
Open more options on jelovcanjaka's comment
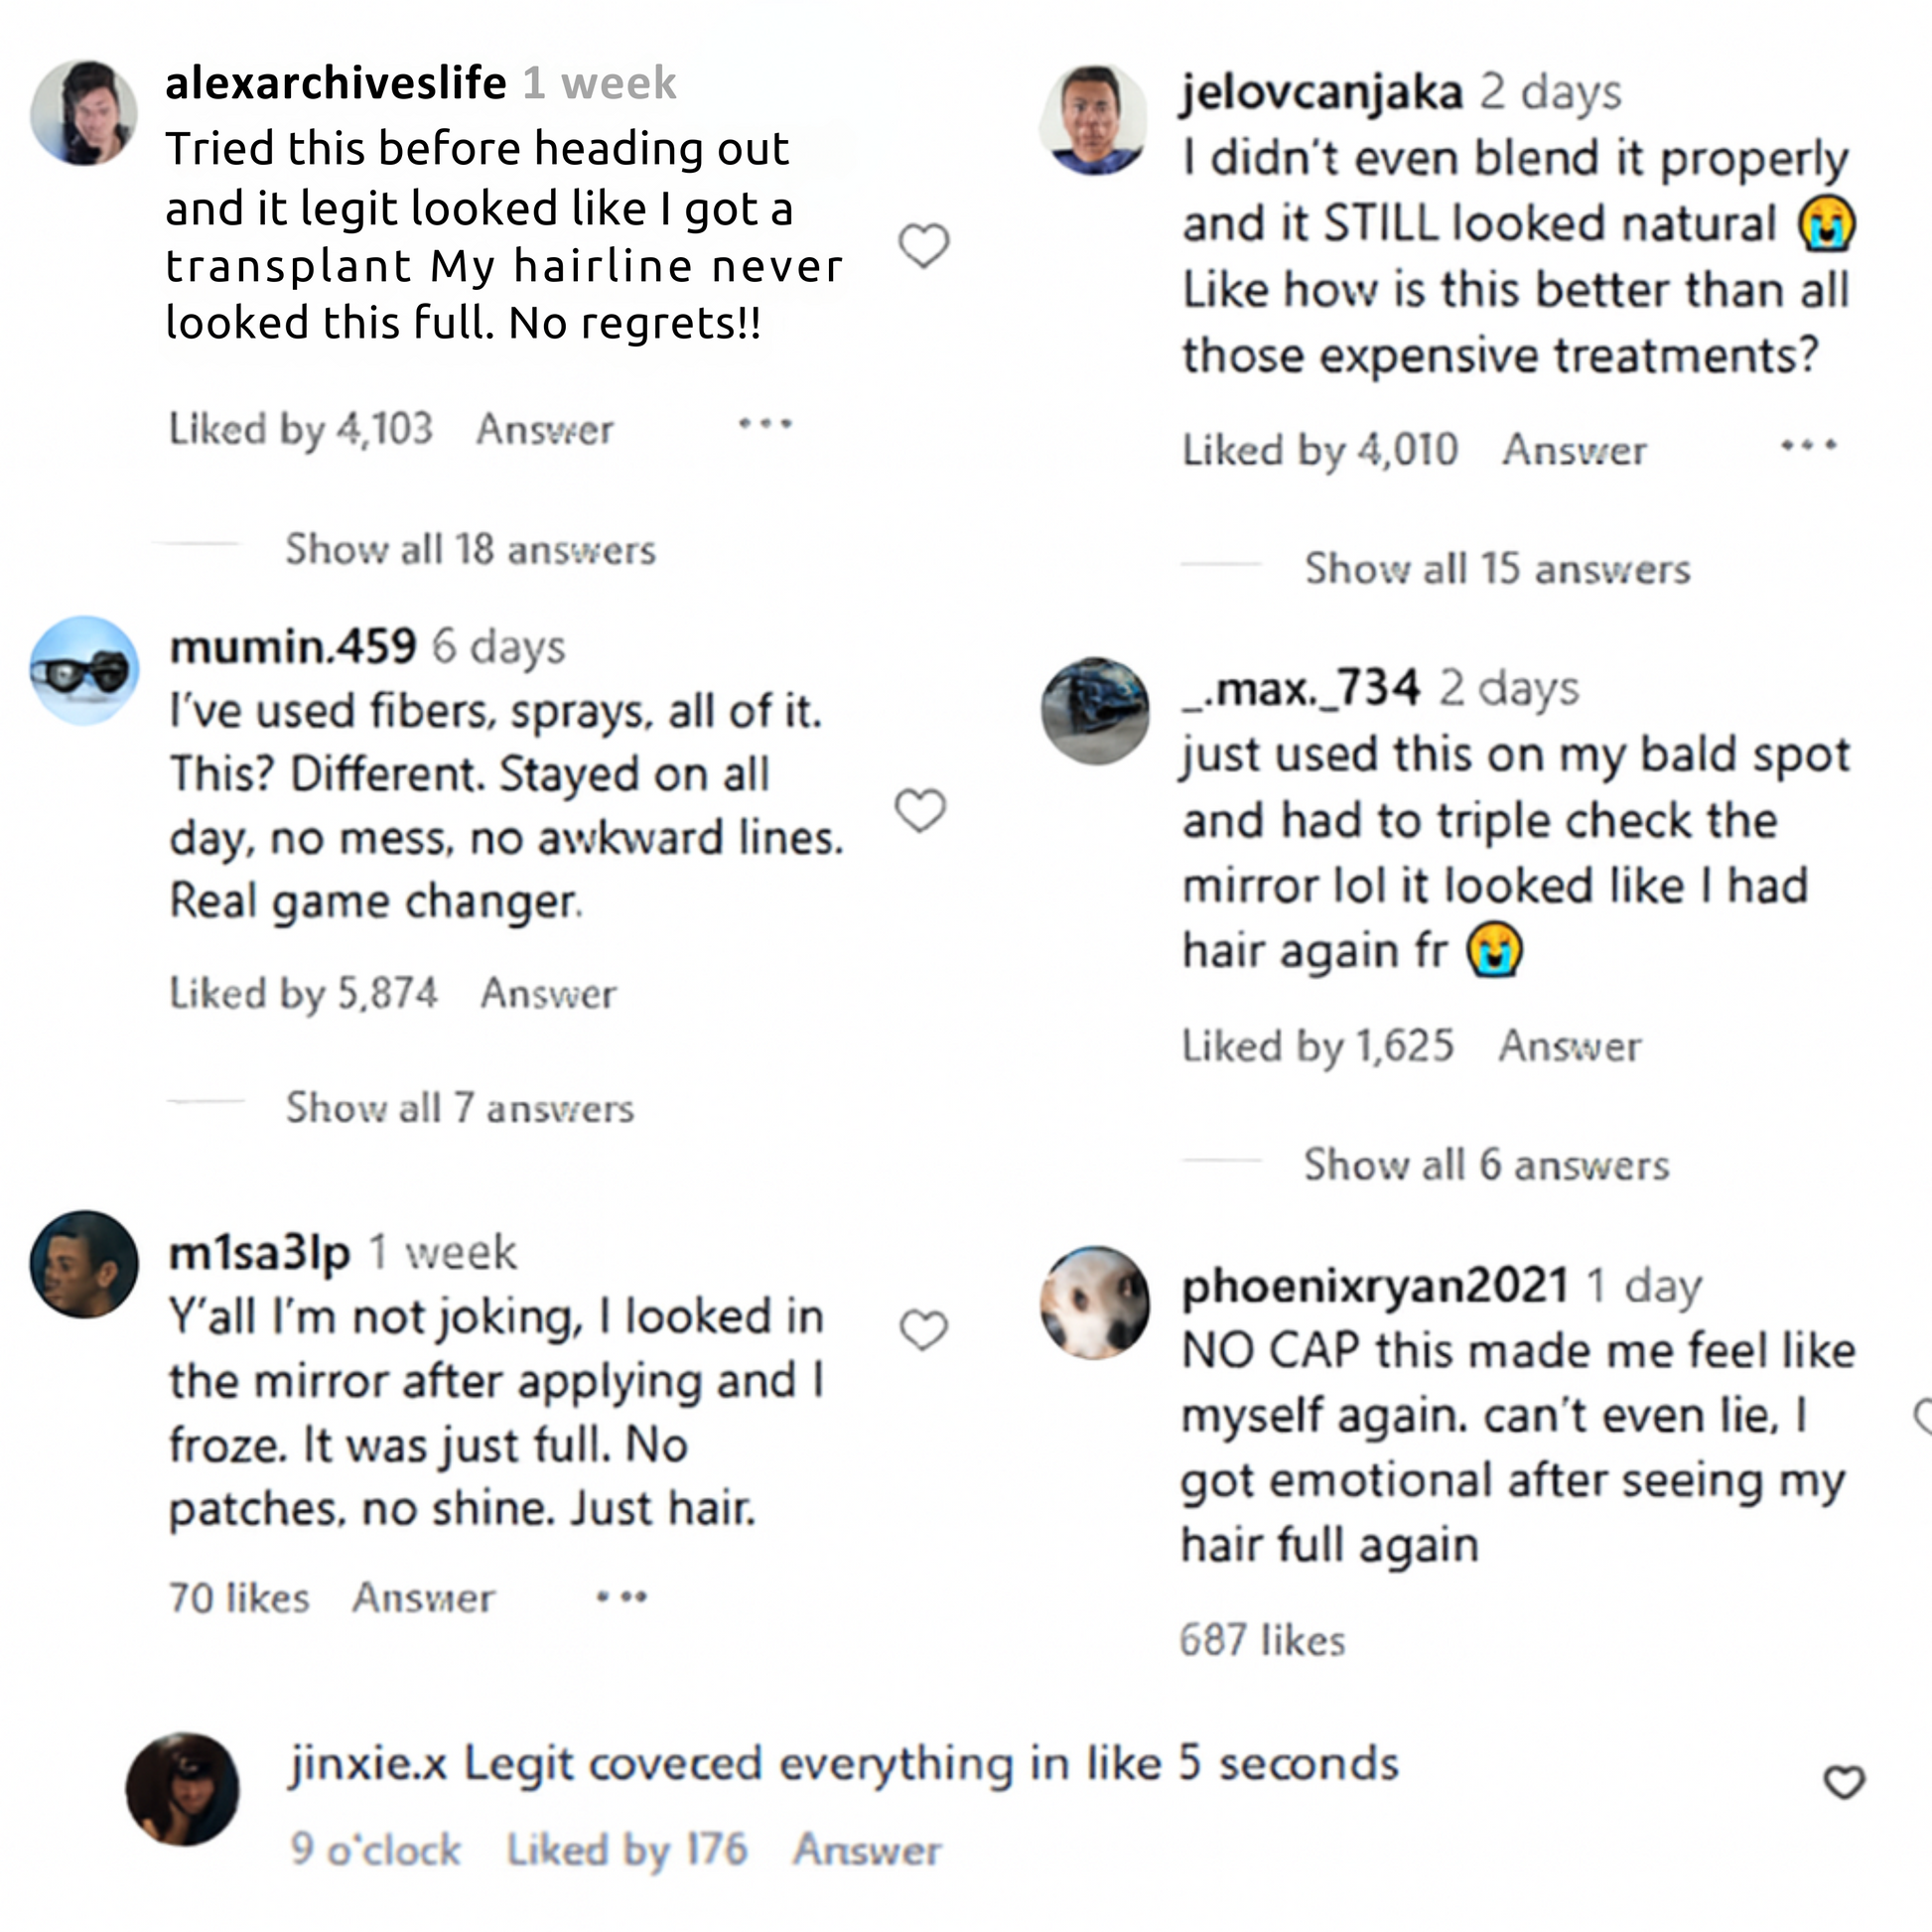pyautogui.click(x=1808, y=446)
